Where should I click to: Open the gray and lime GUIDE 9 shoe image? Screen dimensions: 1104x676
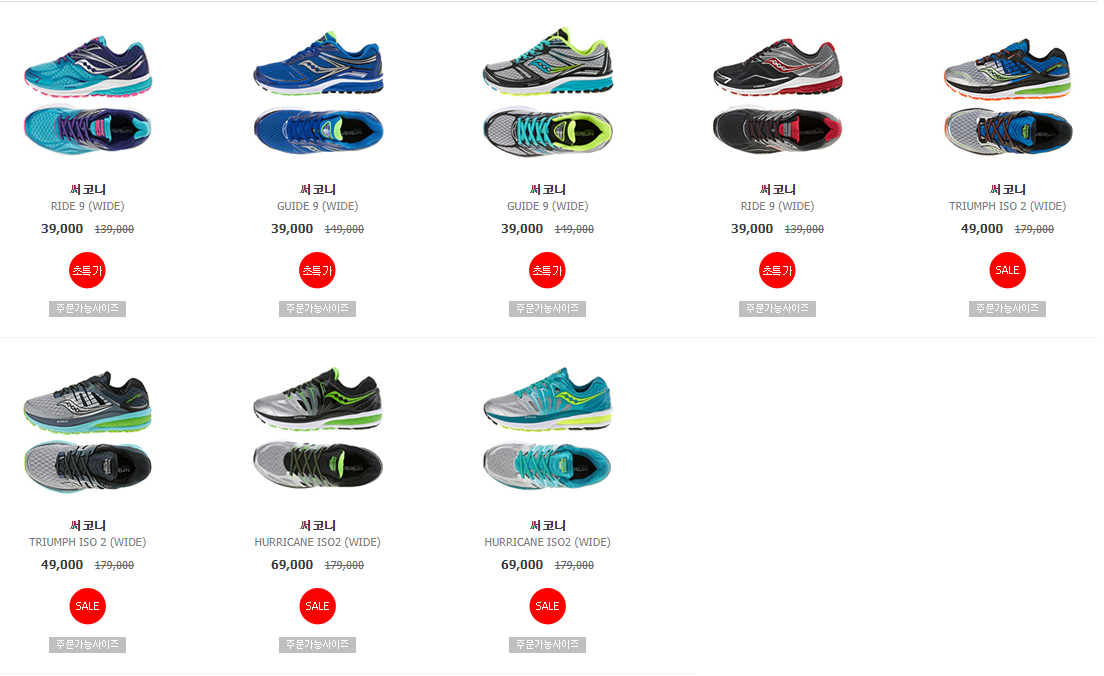tap(548, 92)
